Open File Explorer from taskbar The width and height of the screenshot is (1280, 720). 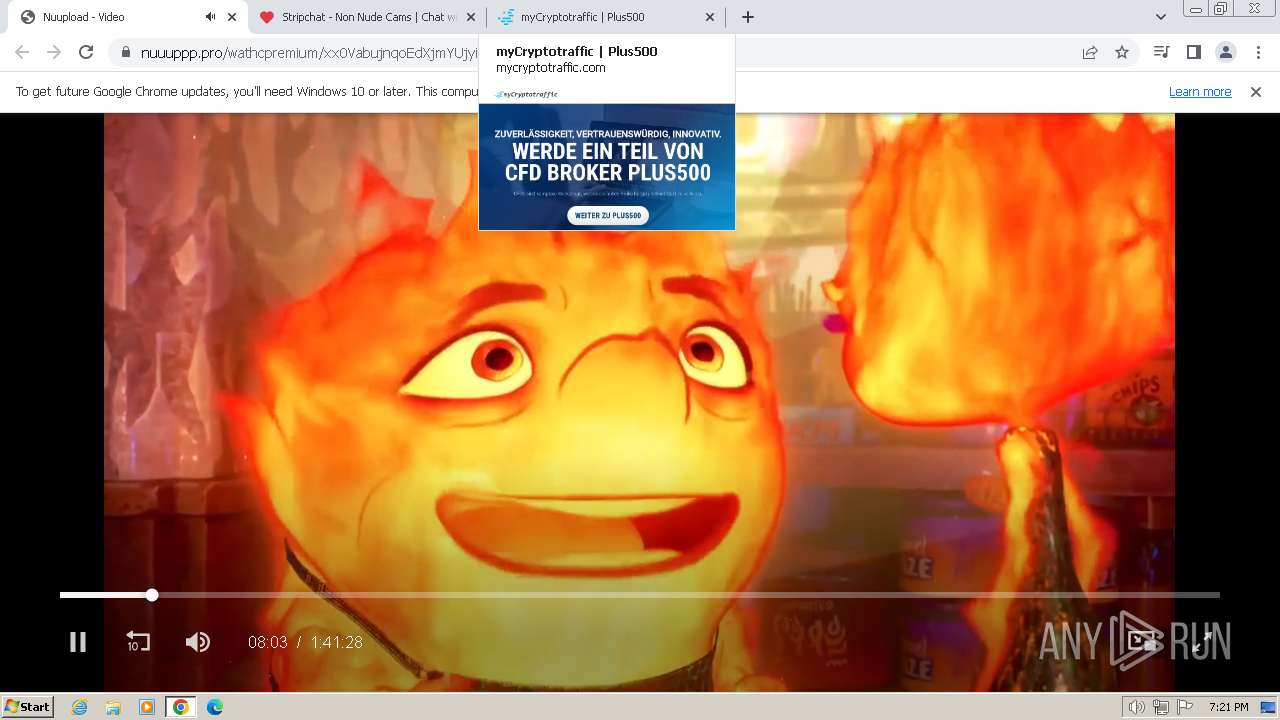click(x=113, y=707)
